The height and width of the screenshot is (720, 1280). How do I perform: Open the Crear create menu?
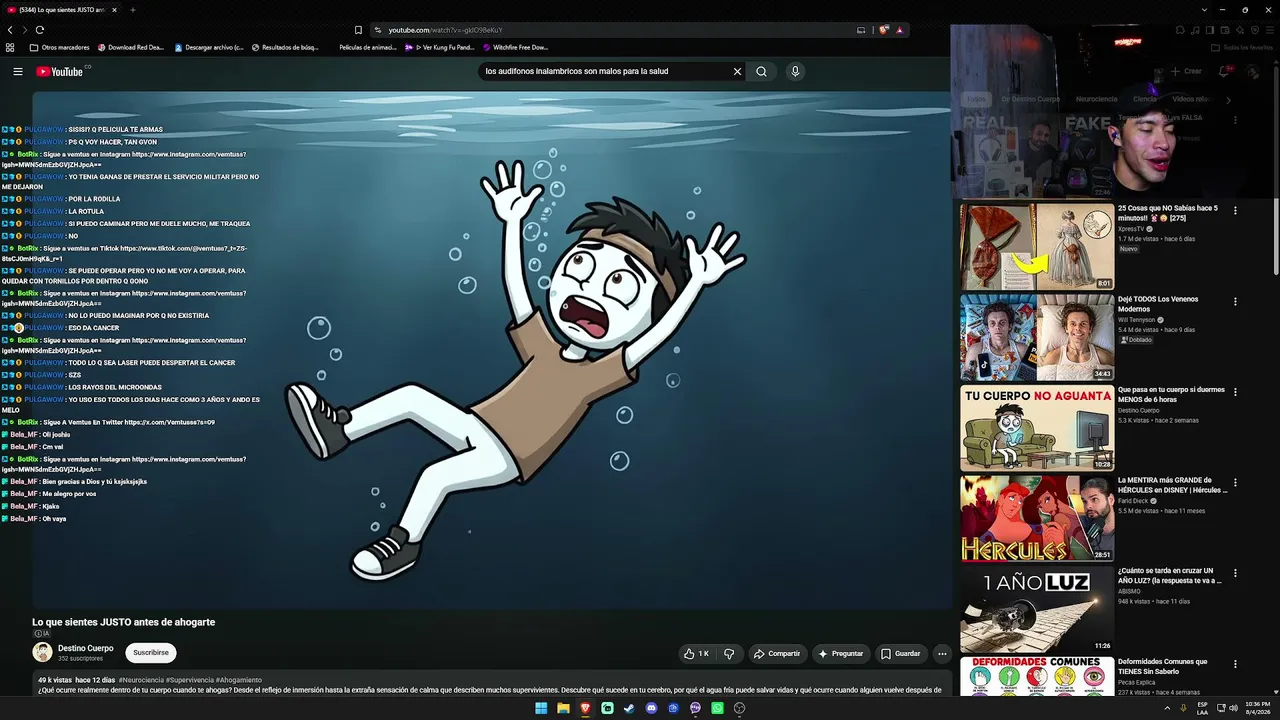1186,71
